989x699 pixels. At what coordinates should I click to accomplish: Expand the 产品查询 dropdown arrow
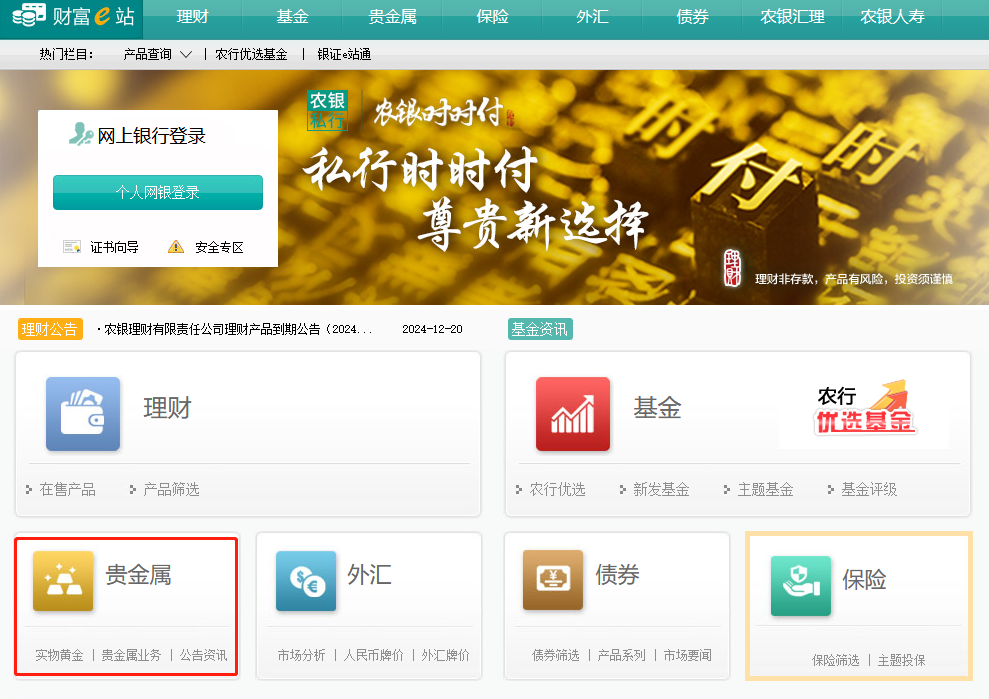click(186, 55)
